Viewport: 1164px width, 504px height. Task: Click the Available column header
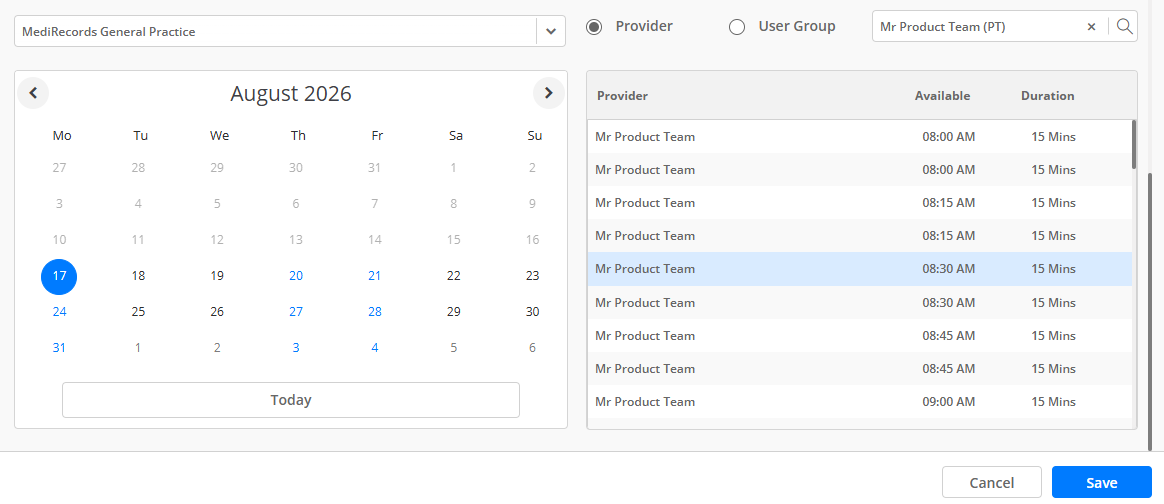(x=942, y=96)
